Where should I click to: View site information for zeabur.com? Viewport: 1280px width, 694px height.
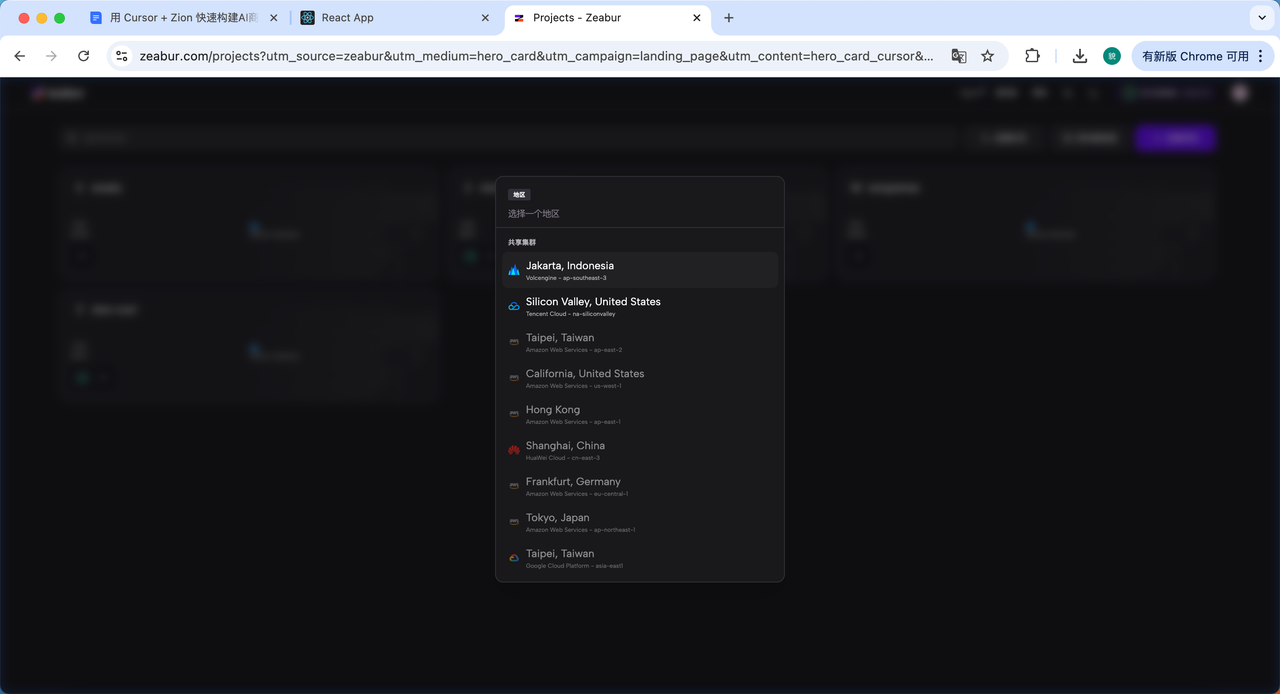[x=122, y=56]
